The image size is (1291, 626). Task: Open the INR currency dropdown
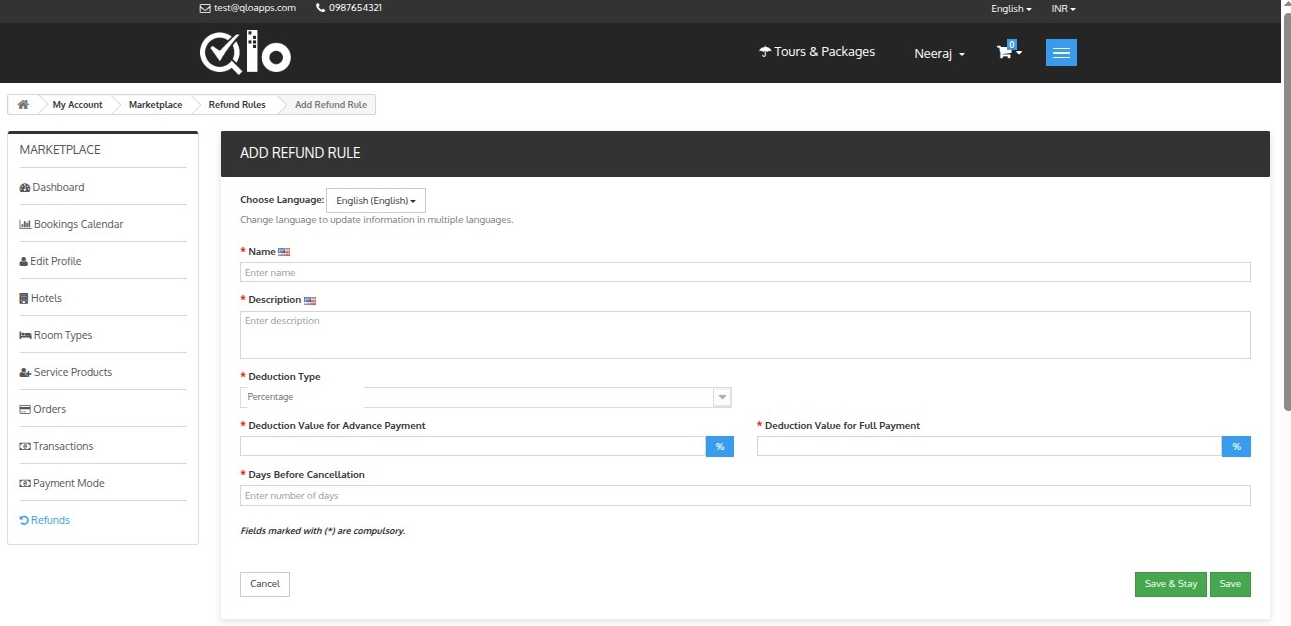point(1063,8)
